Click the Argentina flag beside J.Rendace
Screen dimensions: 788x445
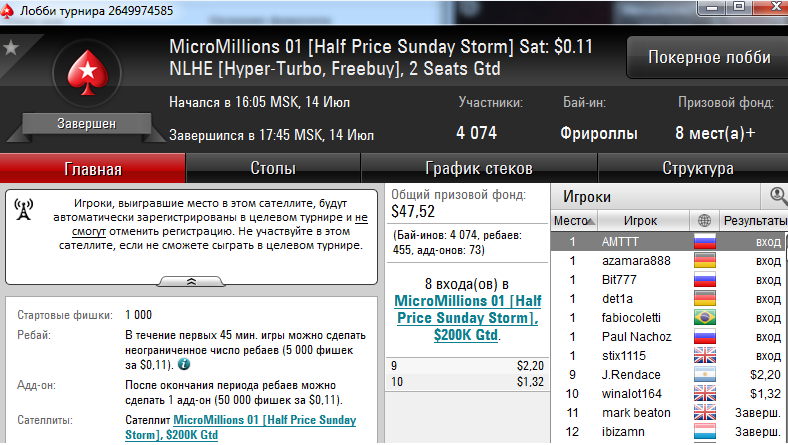tap(705, 375)
